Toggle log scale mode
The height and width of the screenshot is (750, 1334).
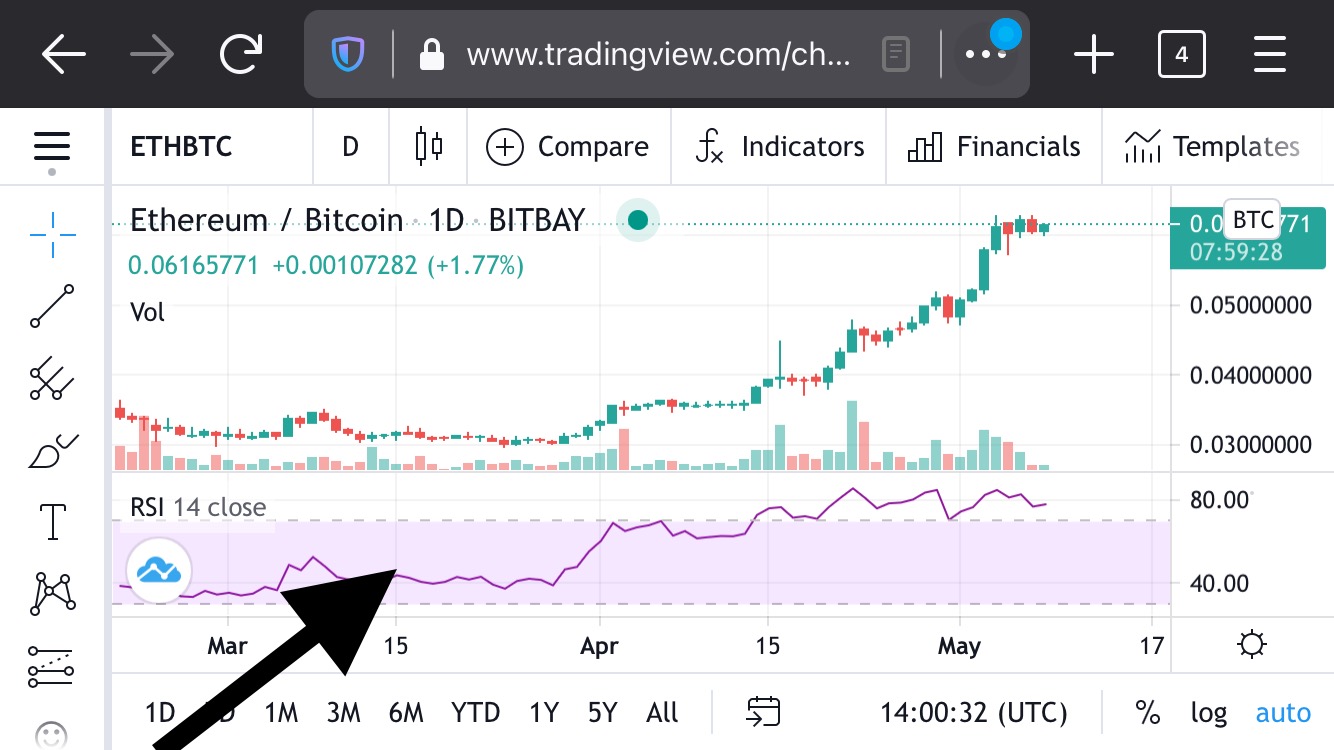point(1208,713)
